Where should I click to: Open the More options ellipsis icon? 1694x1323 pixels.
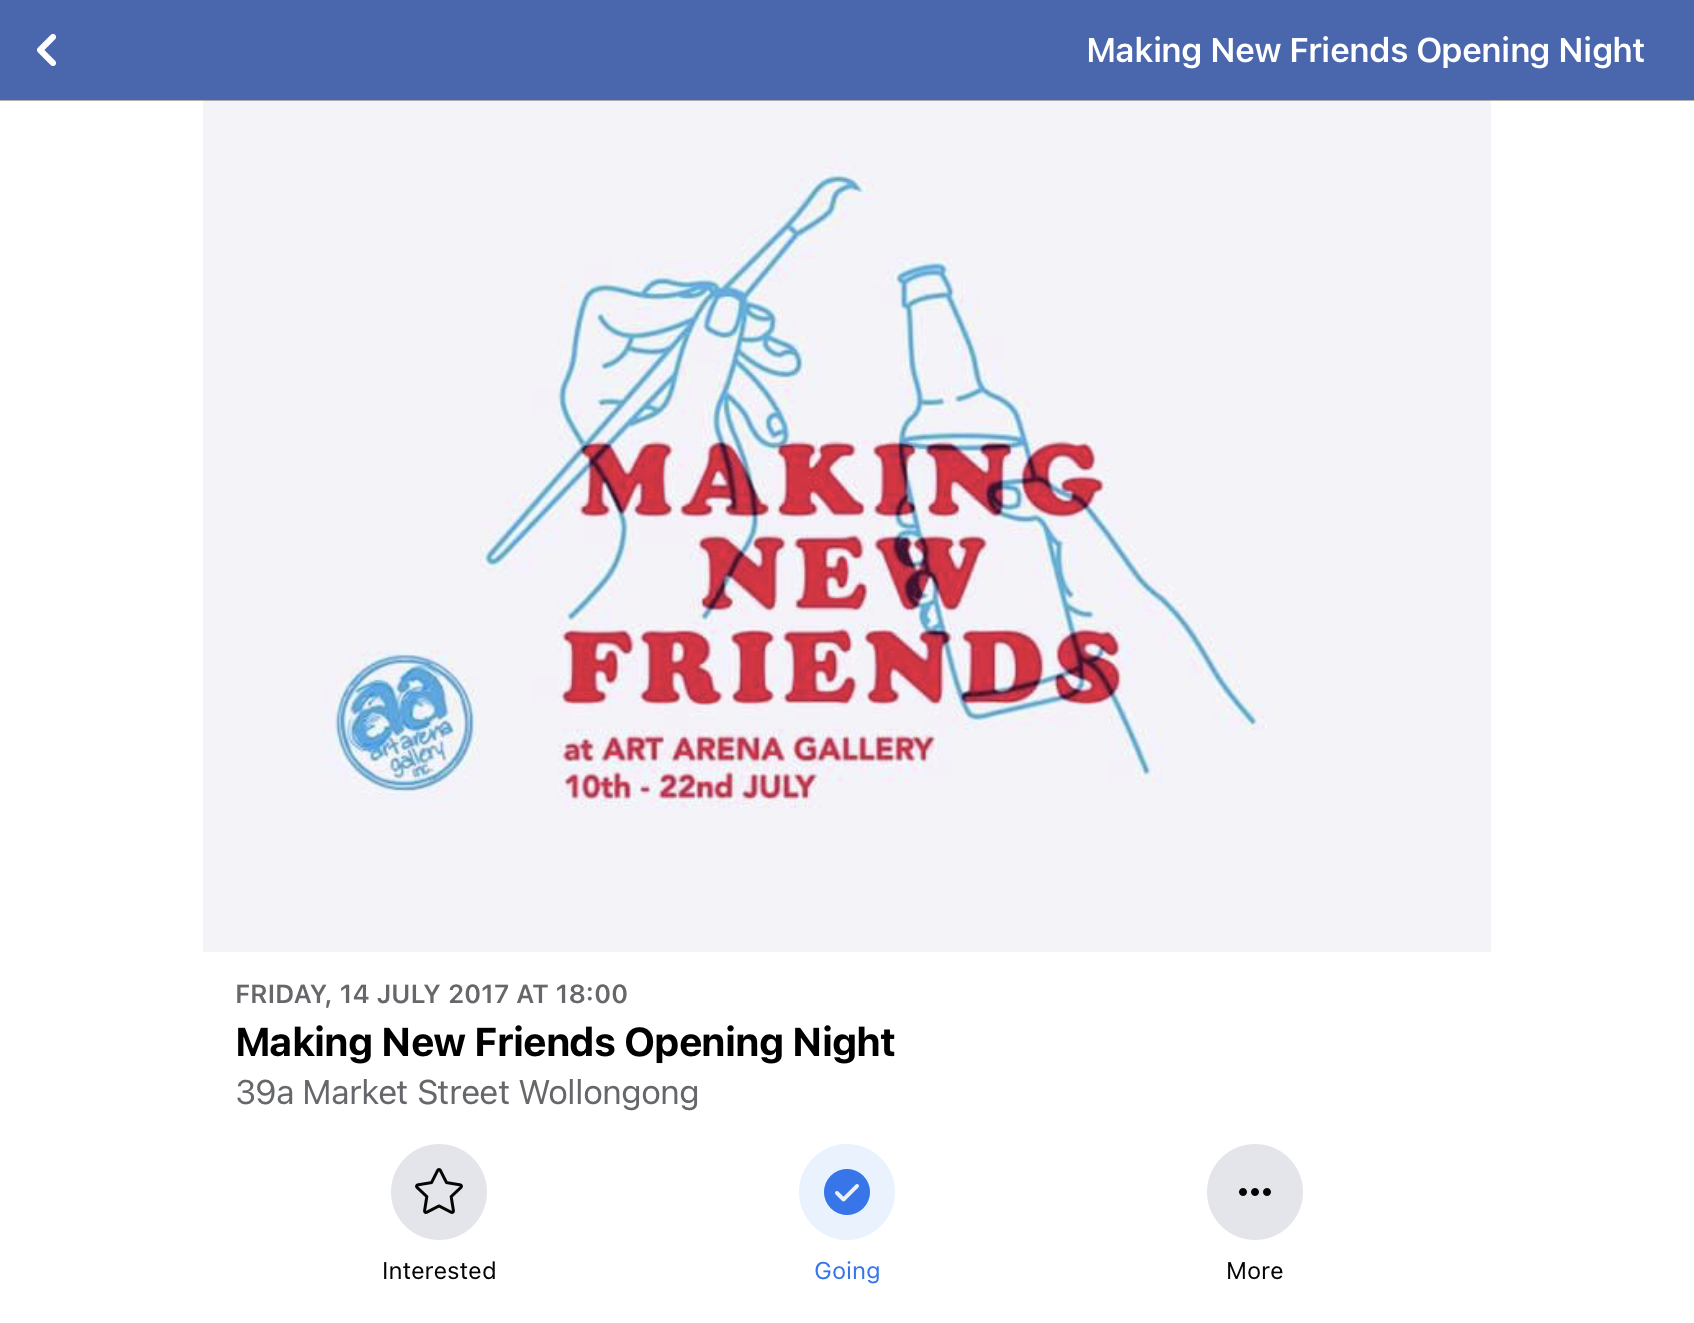coord(1255,1192)
